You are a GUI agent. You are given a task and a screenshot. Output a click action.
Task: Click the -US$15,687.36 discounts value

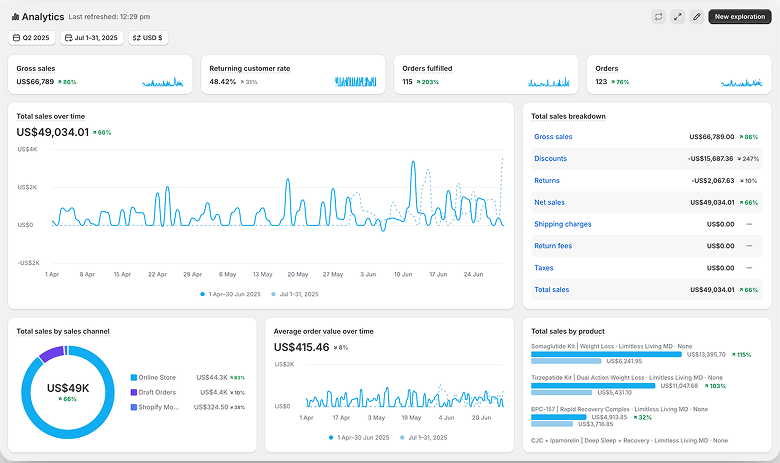point(710,159)
